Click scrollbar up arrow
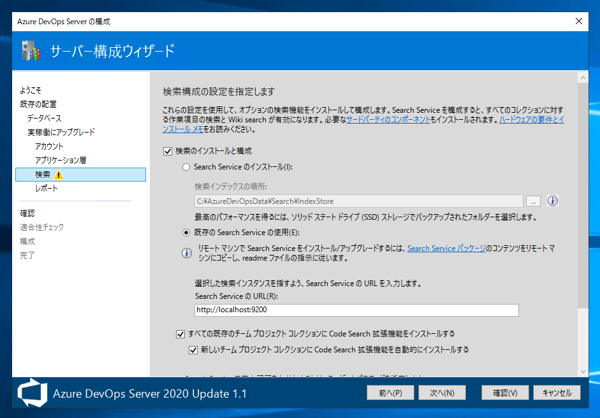The height and width of the screenshot is (418, 600). pyautogui.click(x=583, y=78)
